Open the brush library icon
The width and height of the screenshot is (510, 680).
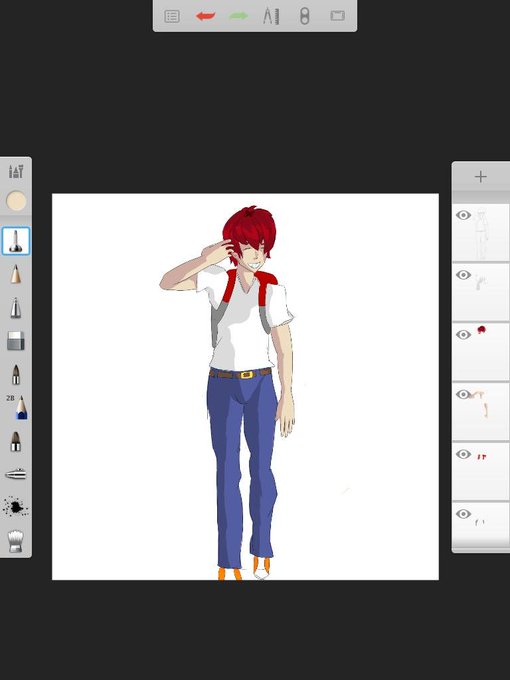point(16,171)
